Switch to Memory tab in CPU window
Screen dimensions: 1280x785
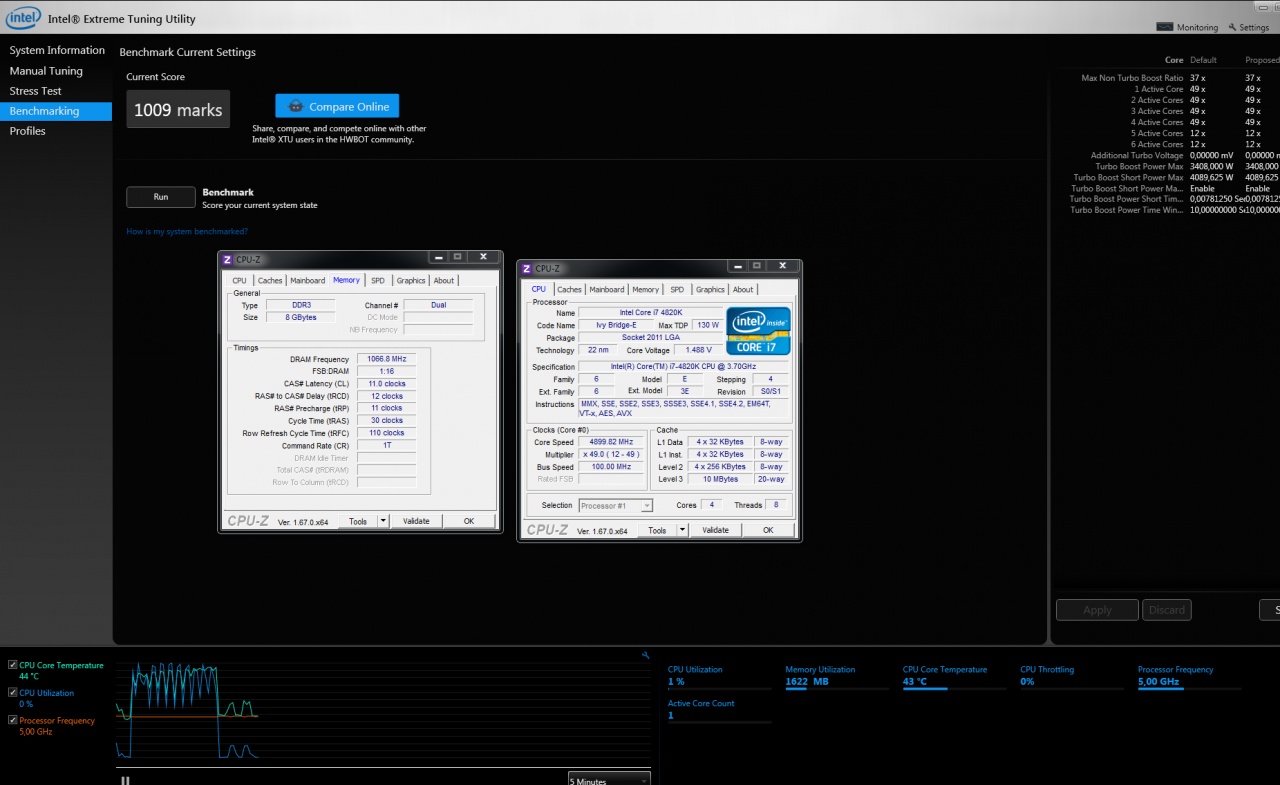[x=646, y=289]
